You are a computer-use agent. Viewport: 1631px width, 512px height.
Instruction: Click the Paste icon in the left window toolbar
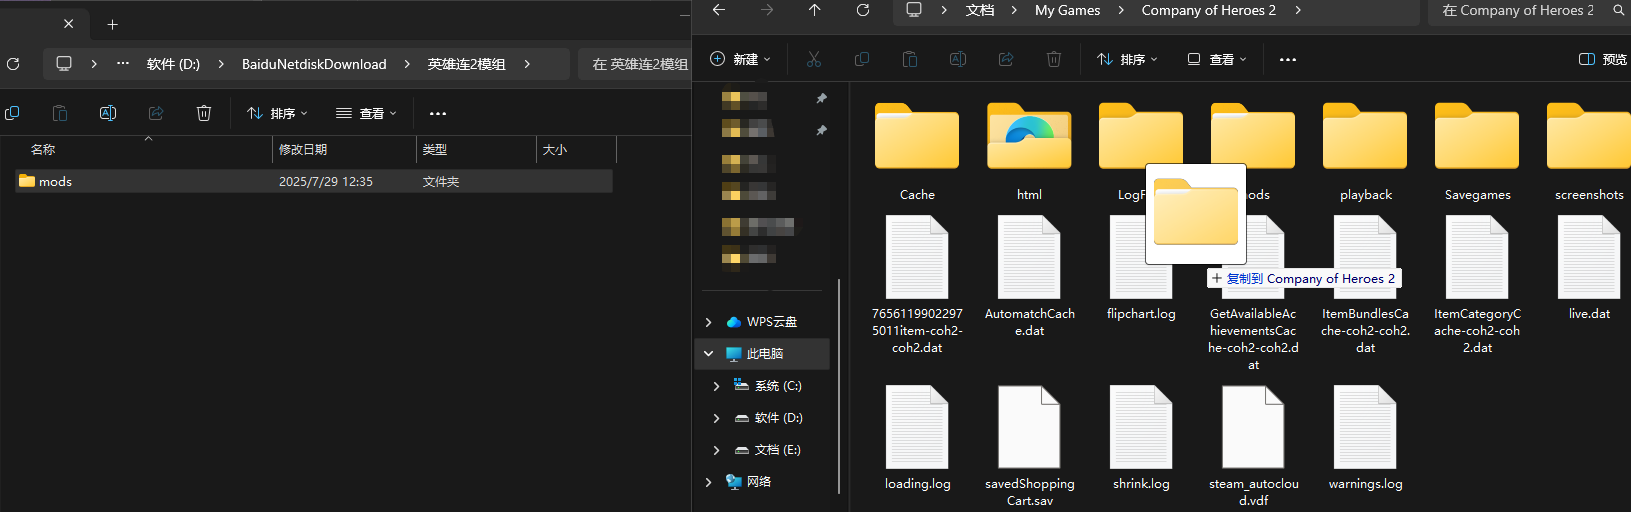[60, 113]
